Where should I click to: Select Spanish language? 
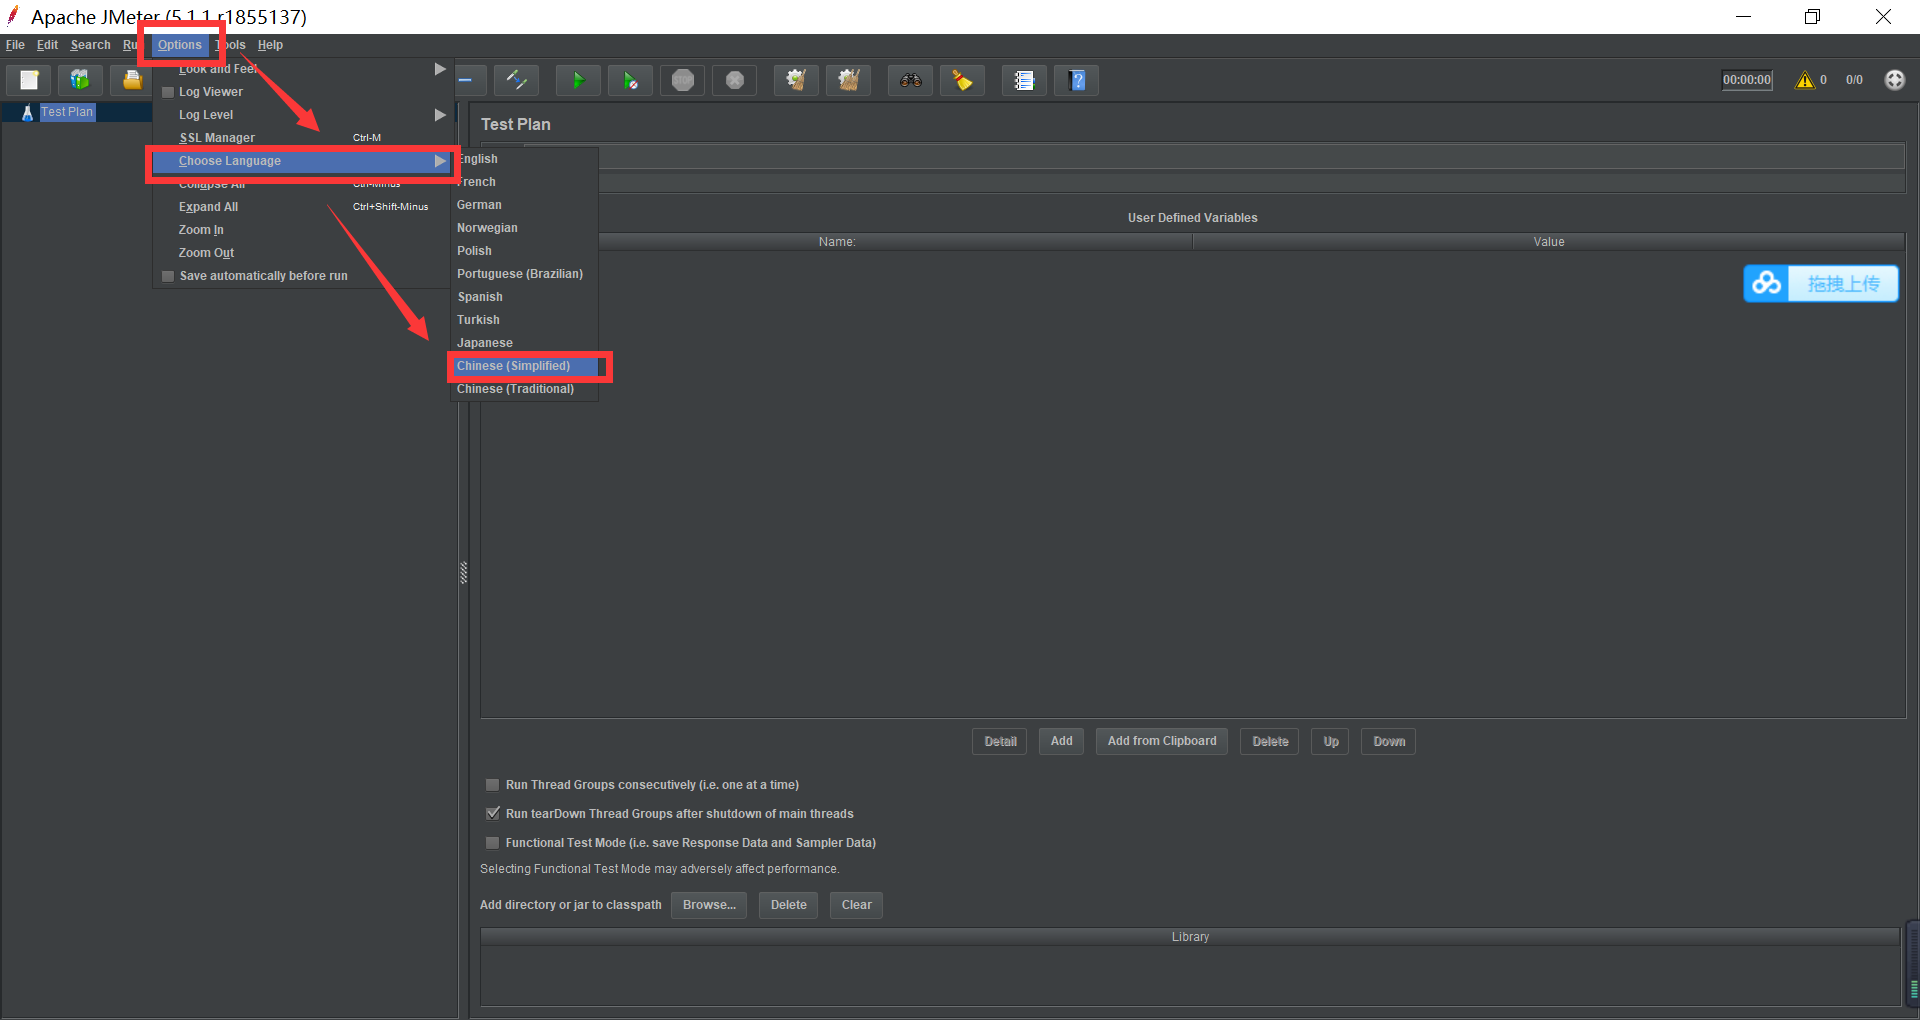point(524,297)
